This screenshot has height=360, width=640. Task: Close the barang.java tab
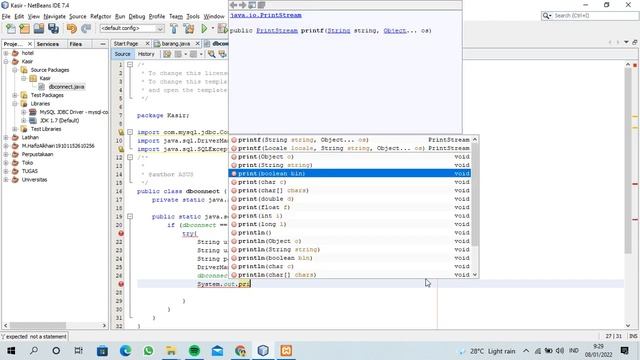pyautogui.click(x=198, y=43)
